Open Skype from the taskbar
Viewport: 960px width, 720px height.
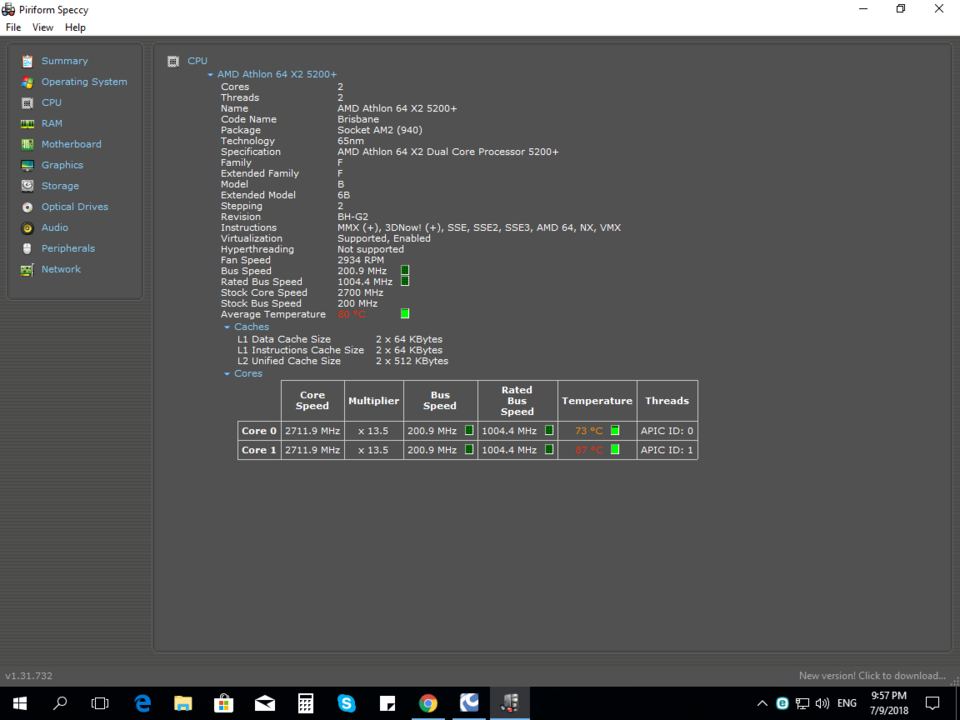(347, 703)
